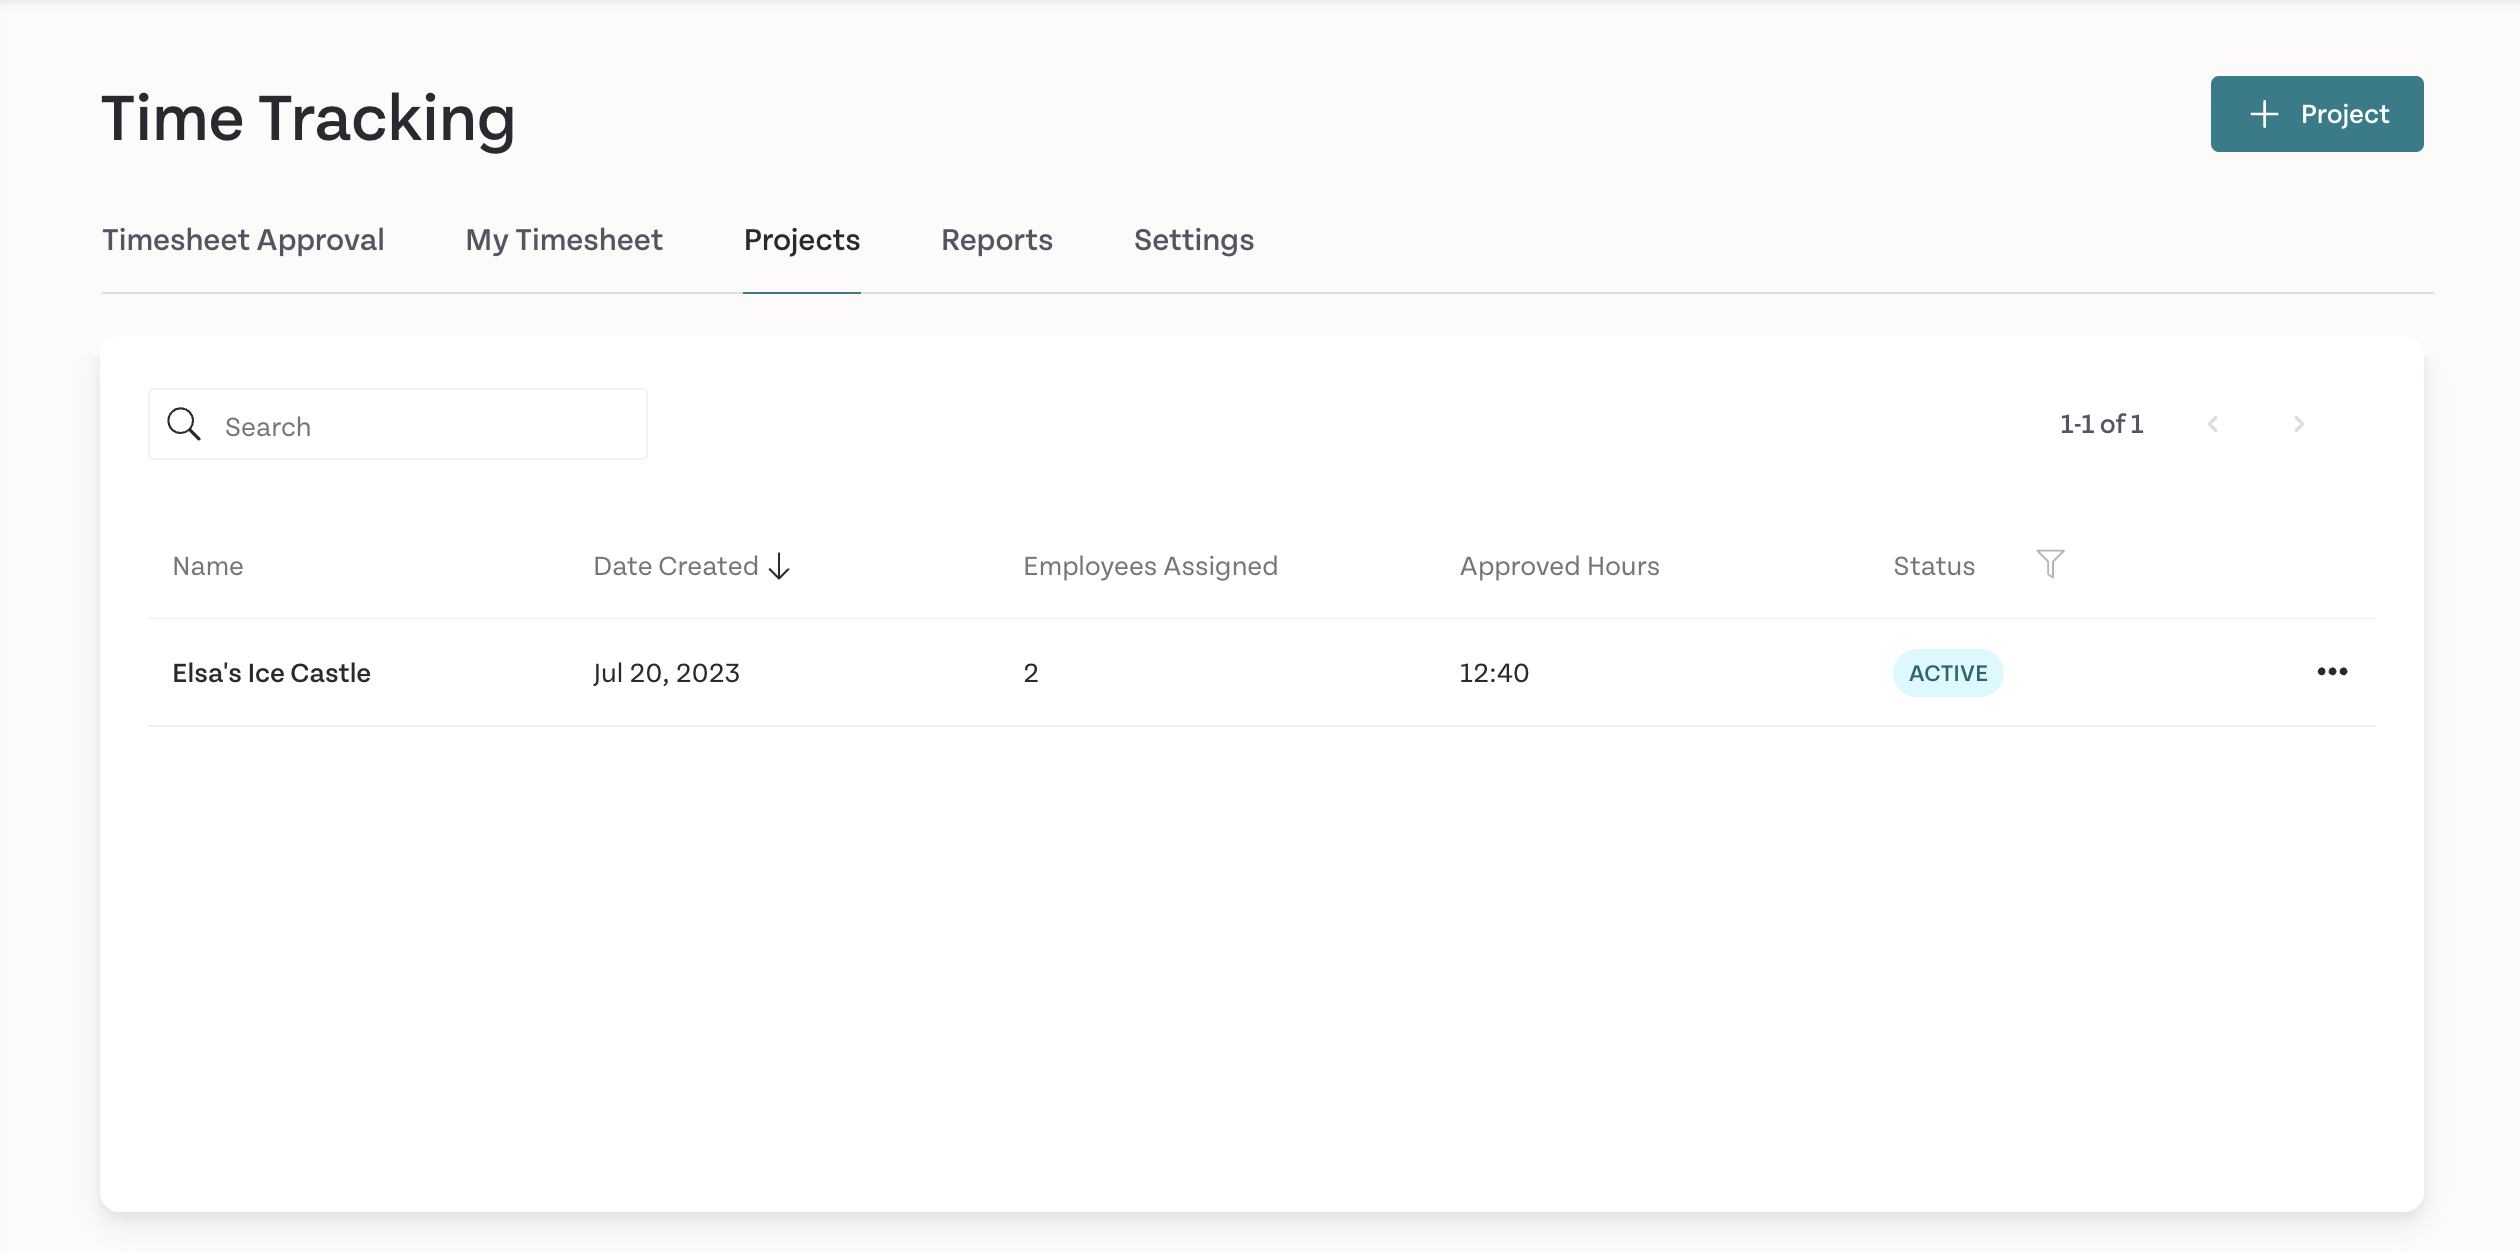Click the Date Created sort arrow
Viewport: 2520px width, 1252px height.
tap(779, 566)
